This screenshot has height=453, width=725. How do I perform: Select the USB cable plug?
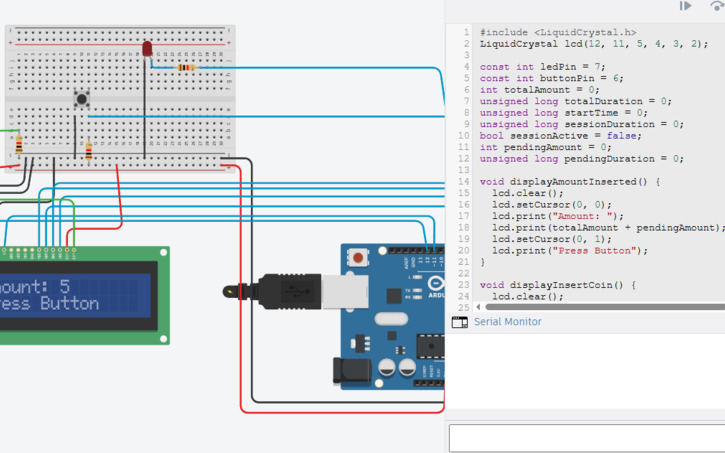[296, 292]
